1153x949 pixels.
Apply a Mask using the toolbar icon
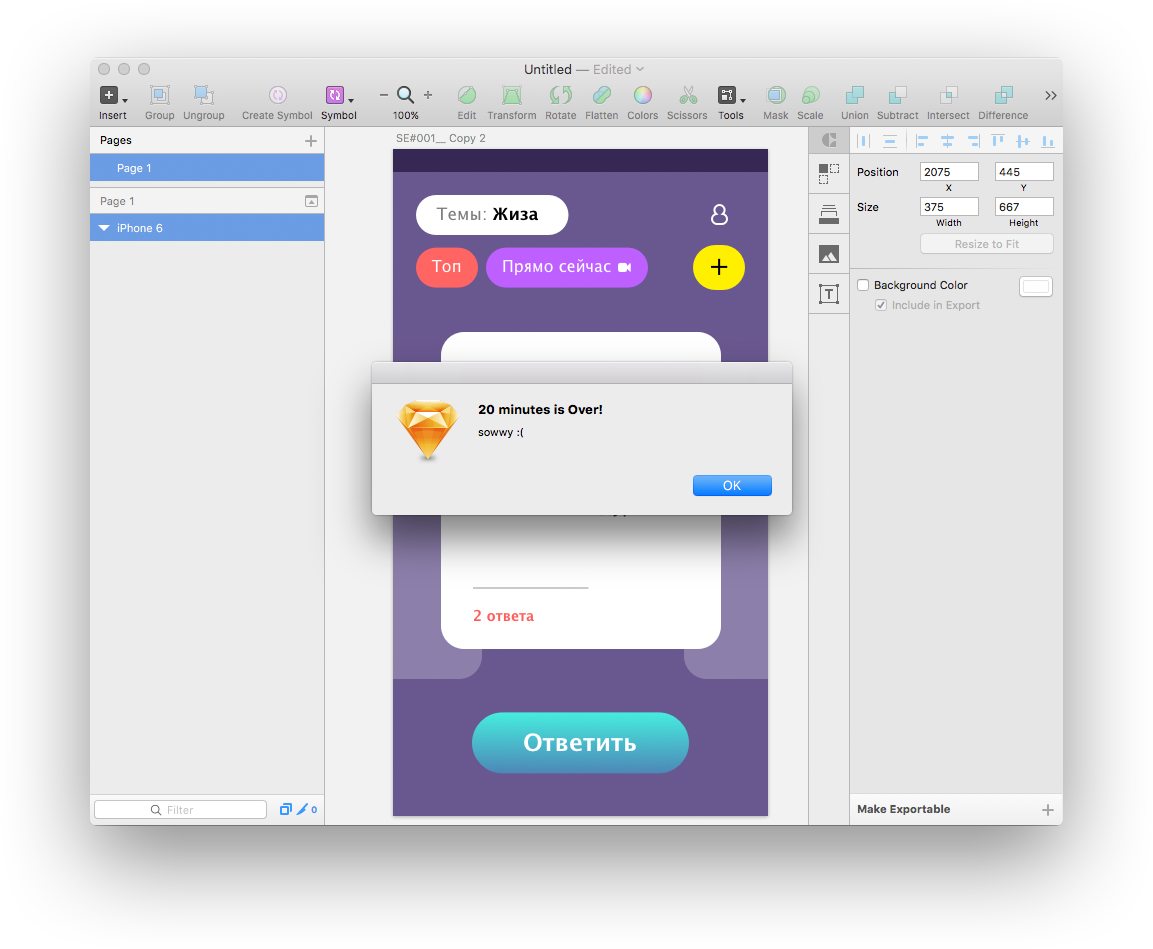point(776,95)
